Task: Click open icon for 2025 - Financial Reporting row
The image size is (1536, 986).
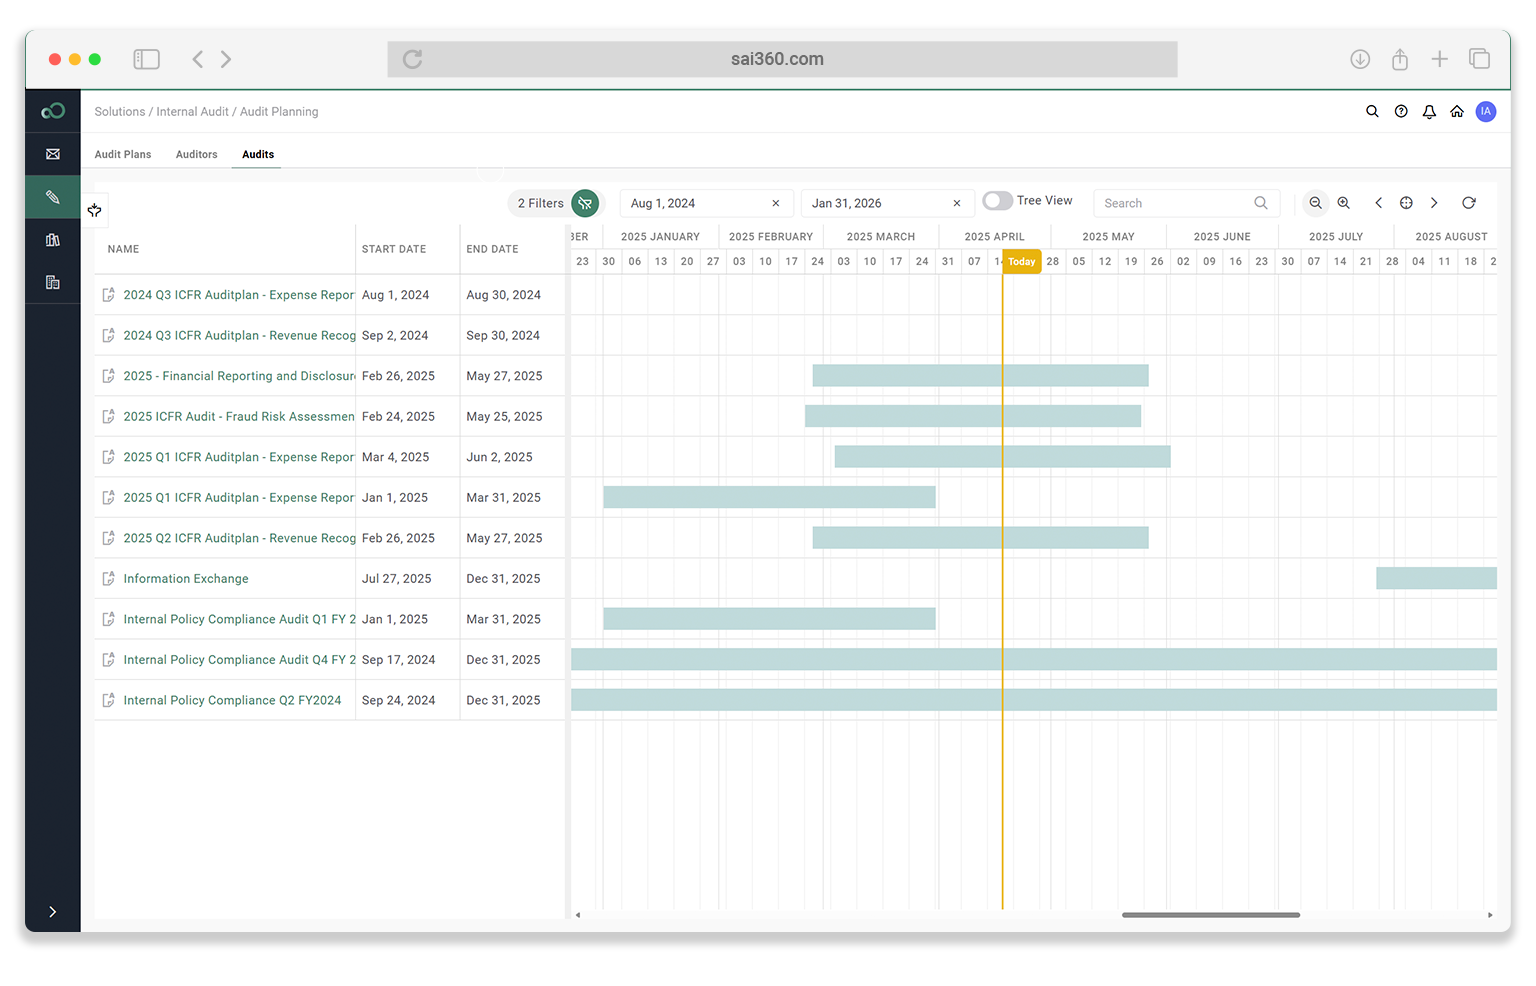Action: [108, 376]
